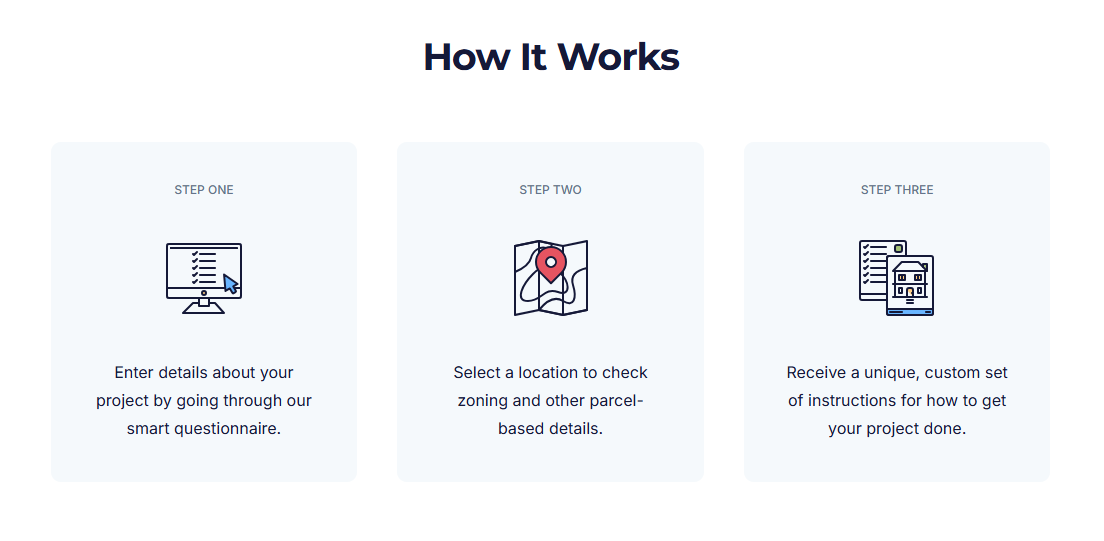The image size is (1104, 541).
Task: Select the STEP ONE label
Action: coord(204,190)
